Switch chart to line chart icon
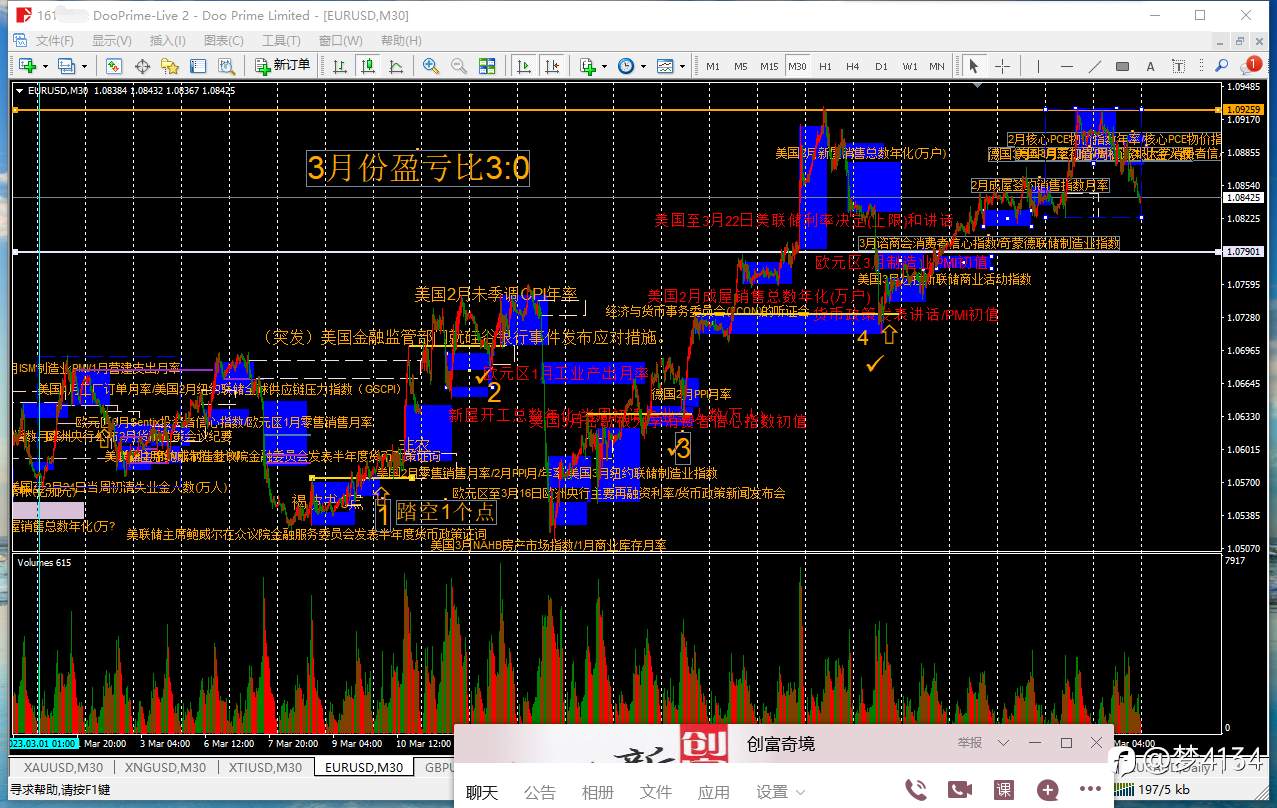 396,66
